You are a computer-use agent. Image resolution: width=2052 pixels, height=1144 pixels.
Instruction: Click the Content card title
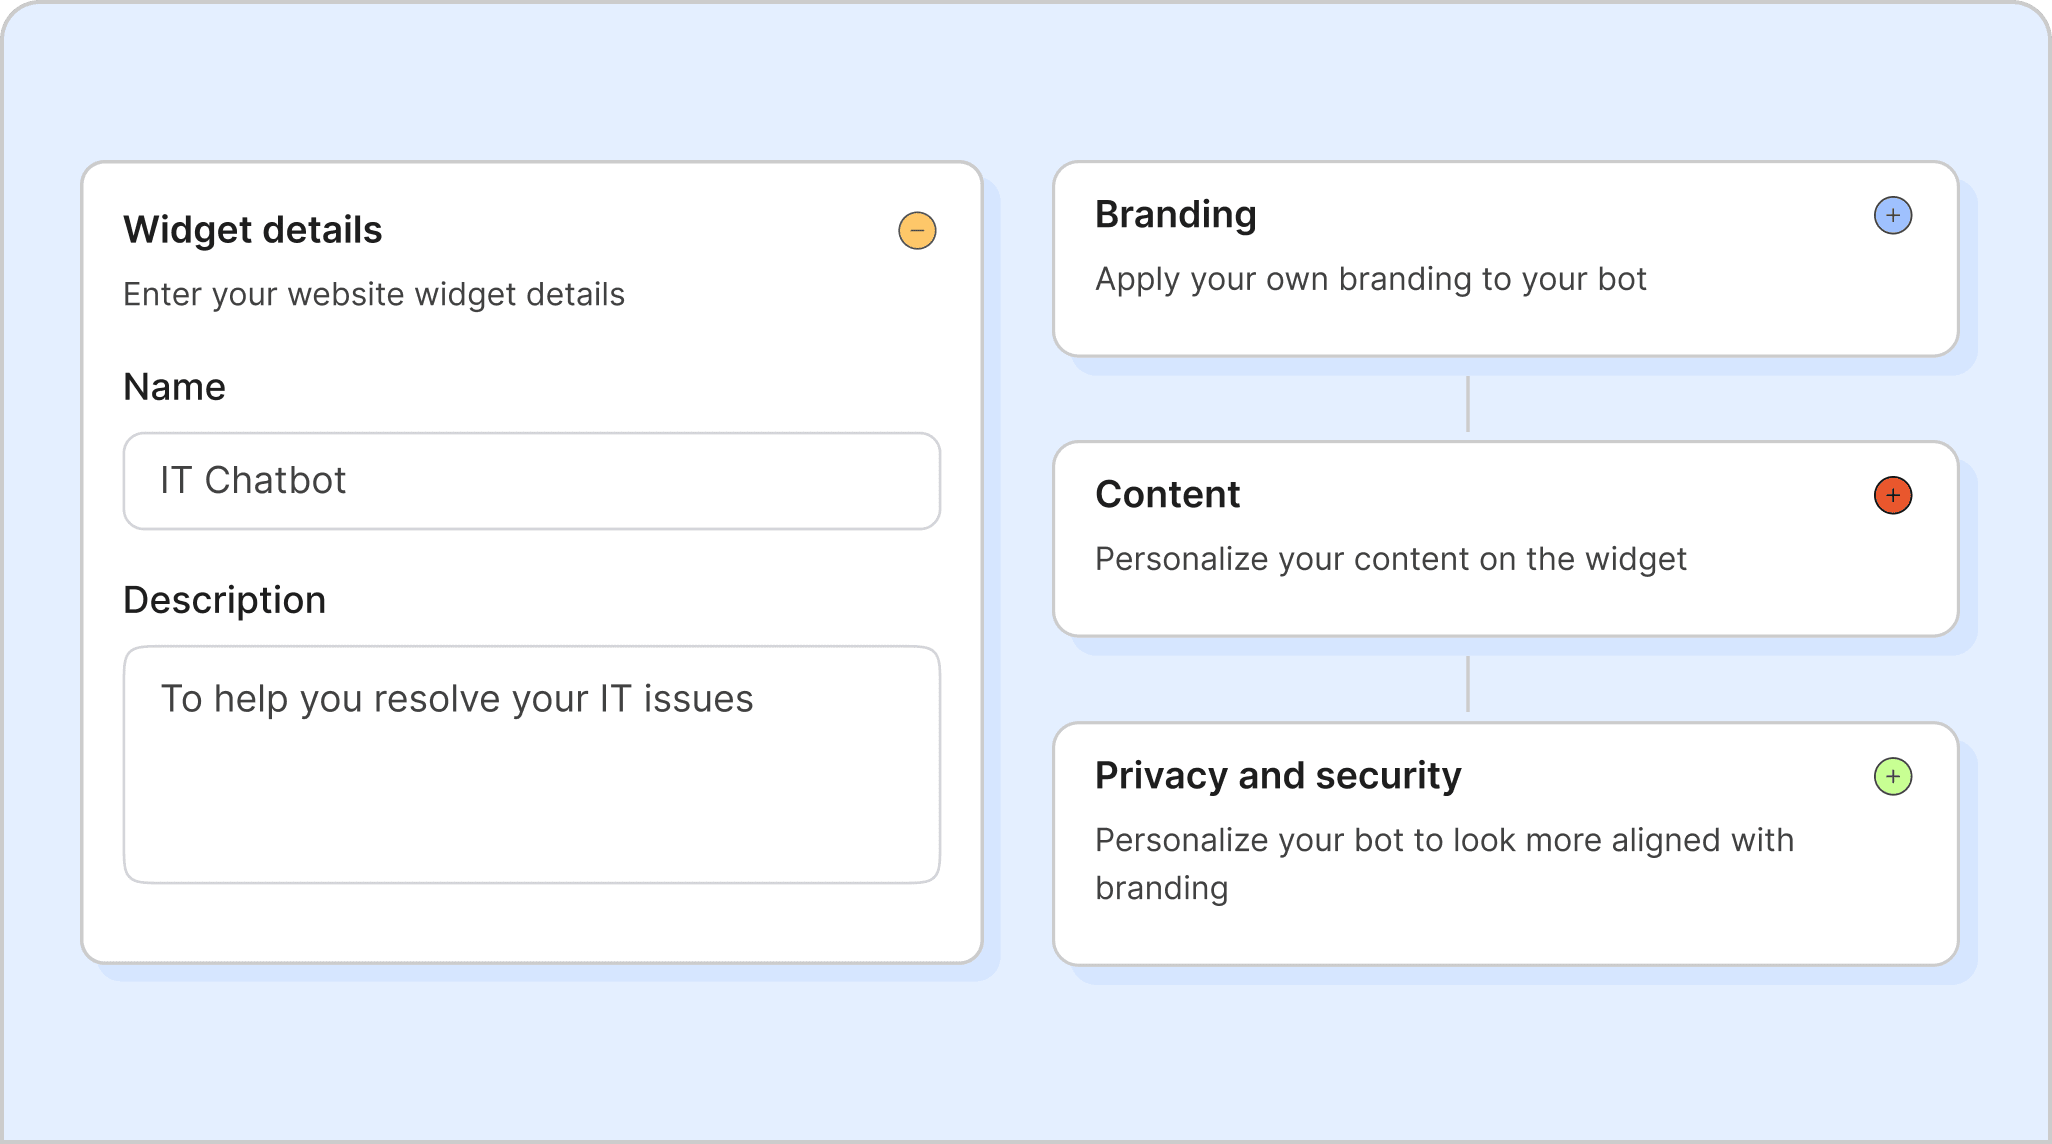click(x=1167, y=495)
